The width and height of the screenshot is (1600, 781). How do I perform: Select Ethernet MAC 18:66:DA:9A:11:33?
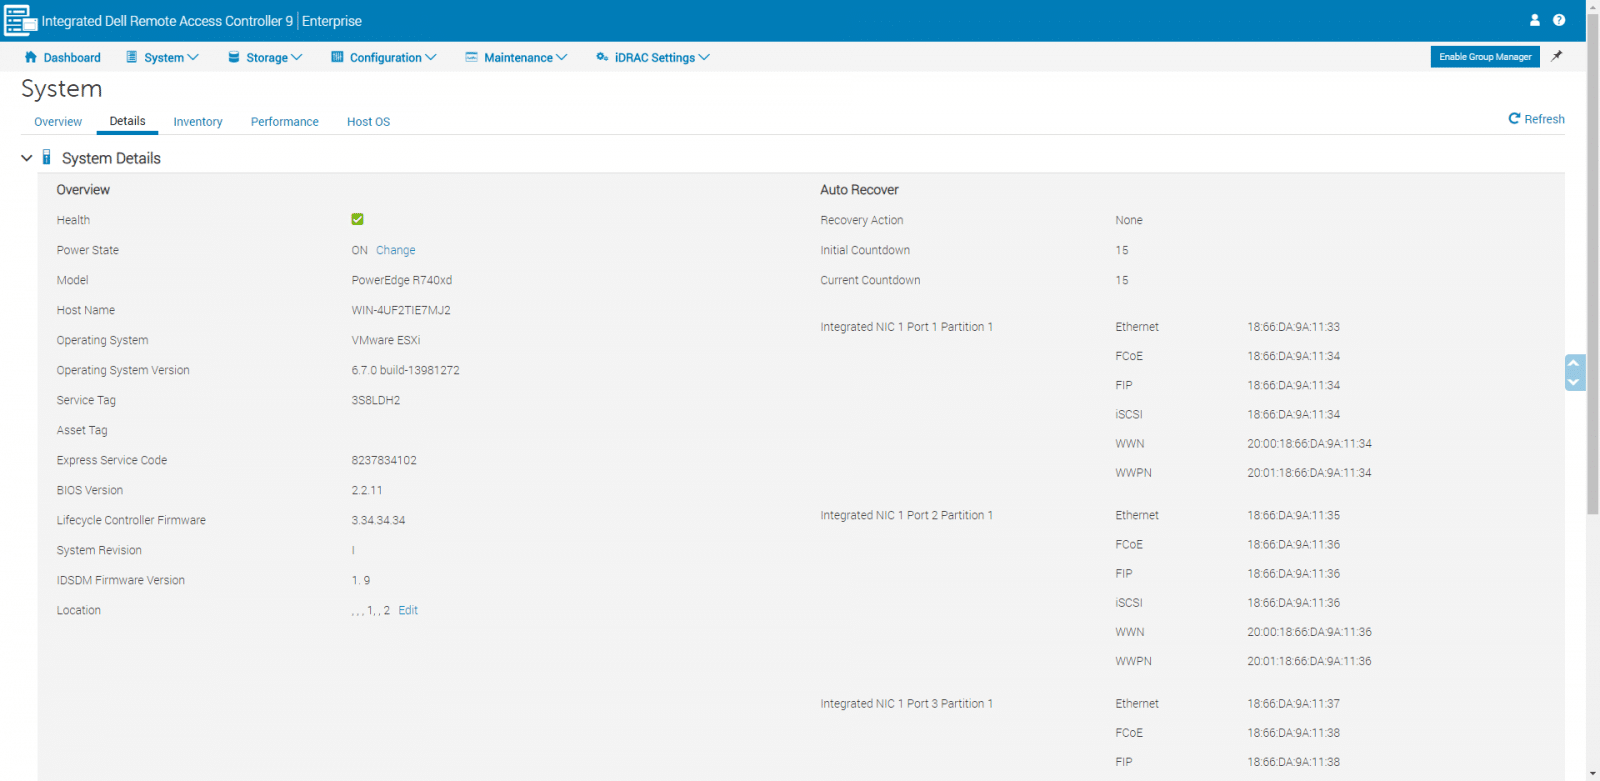point(1293,327)
